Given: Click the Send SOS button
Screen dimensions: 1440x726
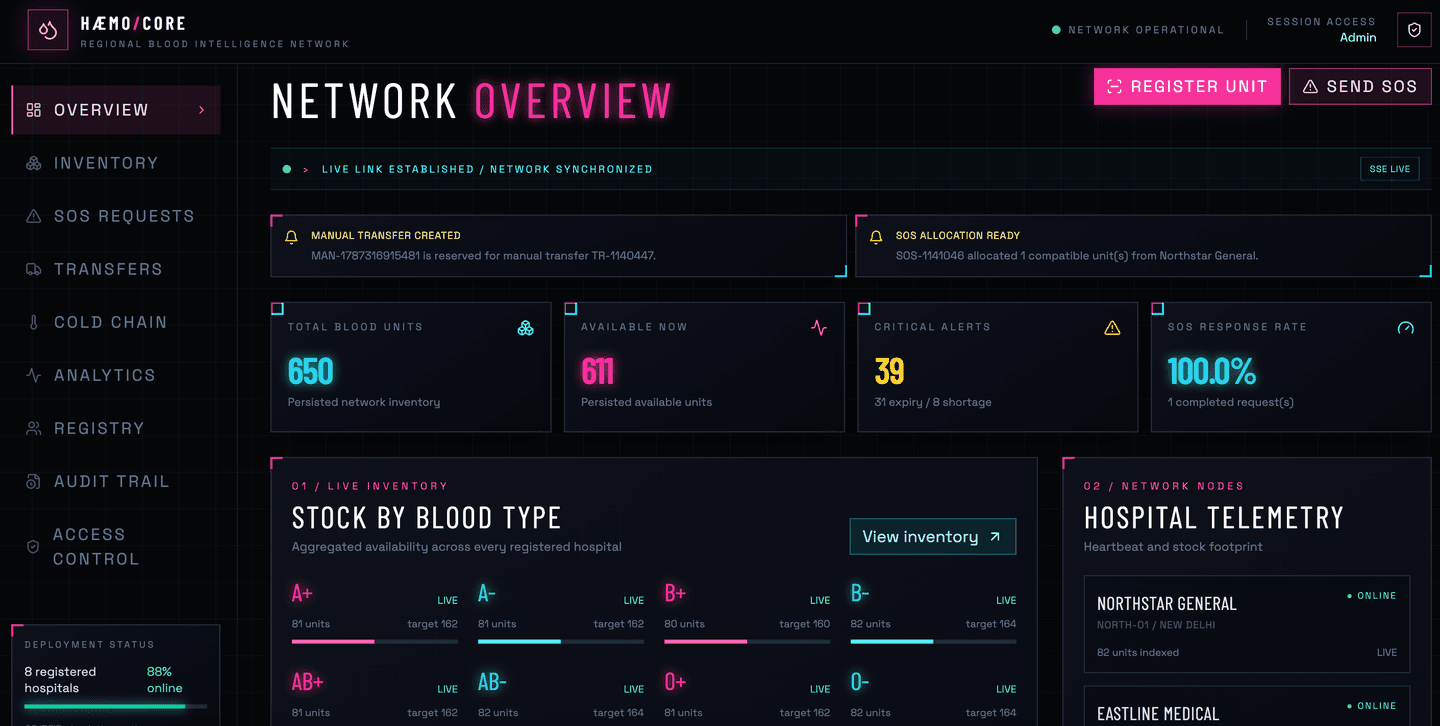Looking at the screenshot, I should point(1360,87).
